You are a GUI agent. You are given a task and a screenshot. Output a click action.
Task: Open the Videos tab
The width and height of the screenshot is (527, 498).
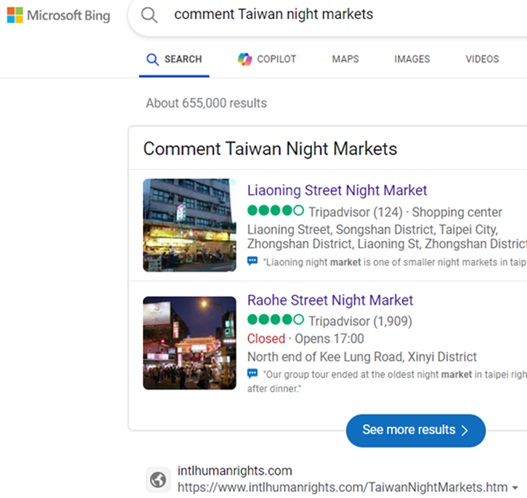click(x=482, y=59)
